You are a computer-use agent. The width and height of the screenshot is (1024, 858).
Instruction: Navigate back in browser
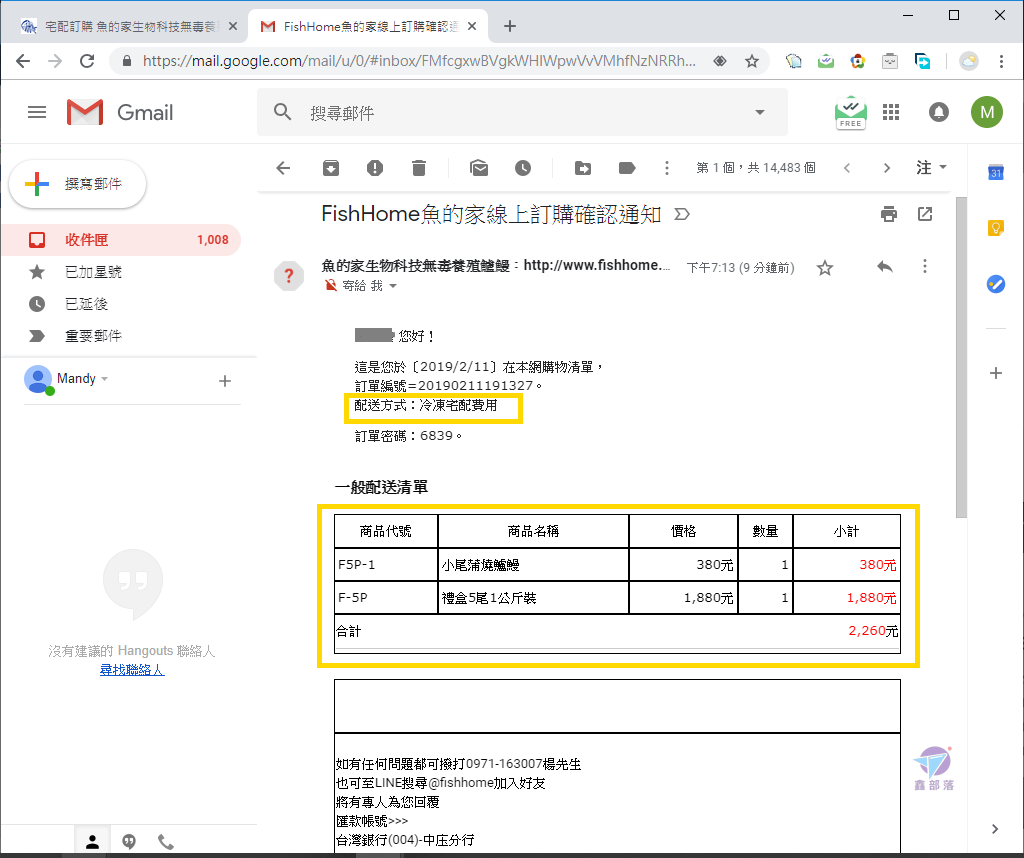tap(23, 61)
